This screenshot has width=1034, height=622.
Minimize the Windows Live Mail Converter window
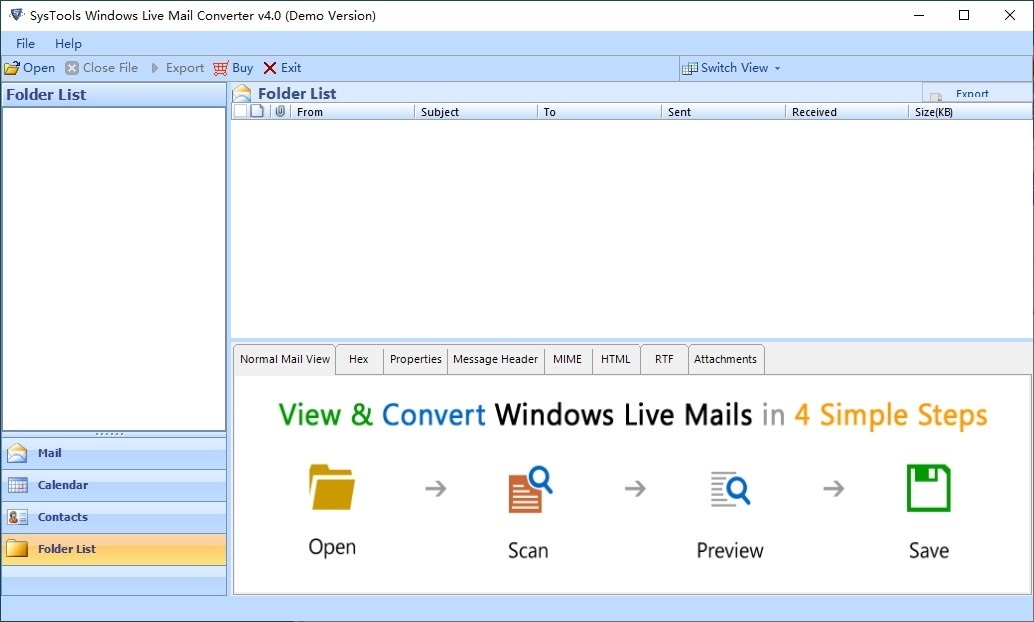coord(919,15)
